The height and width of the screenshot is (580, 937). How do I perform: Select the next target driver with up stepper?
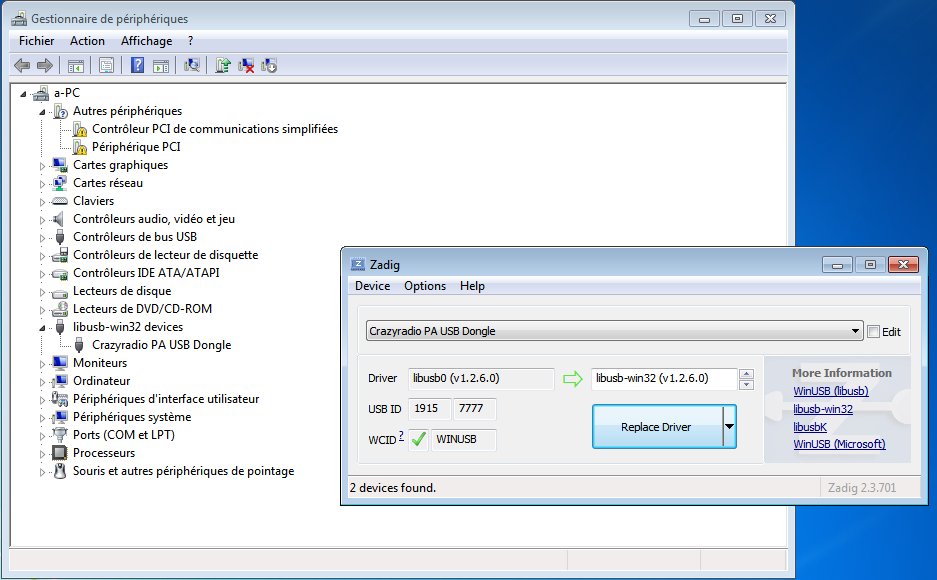point(746,374)
